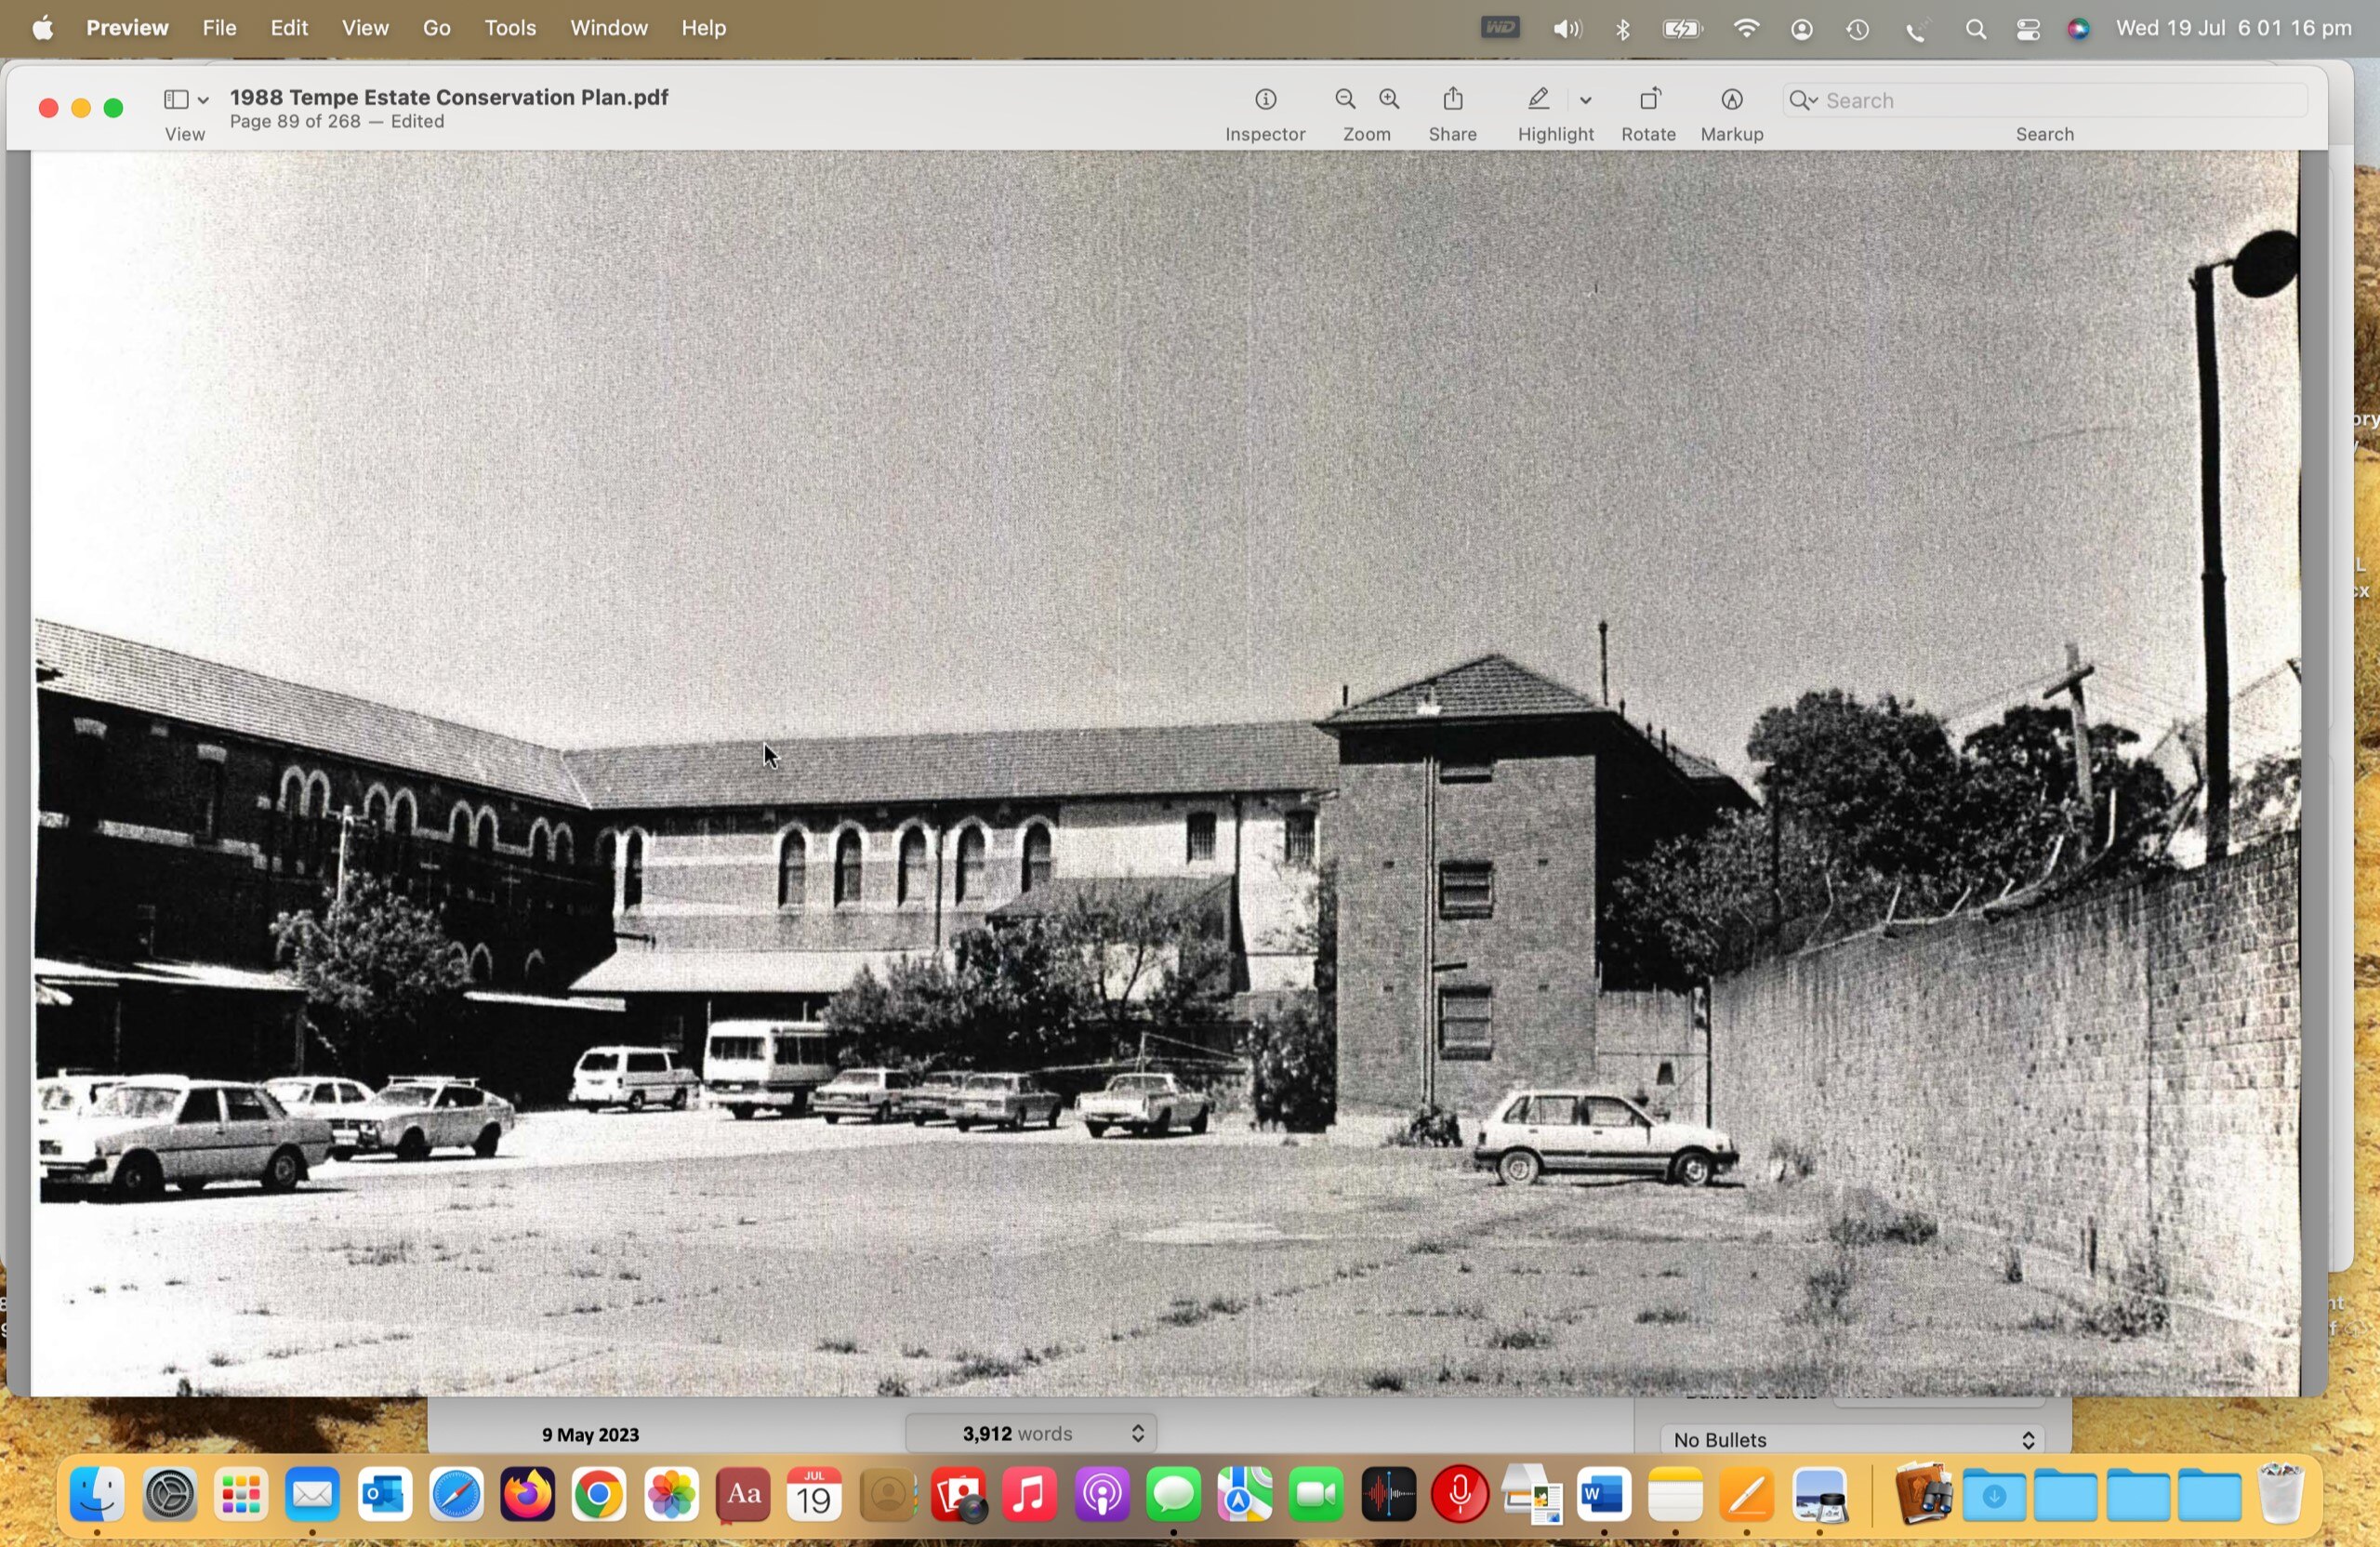Open the Go menu
Image resolution: width=2380 pixels, height=1547 pixels.
(x=436, y=28)
